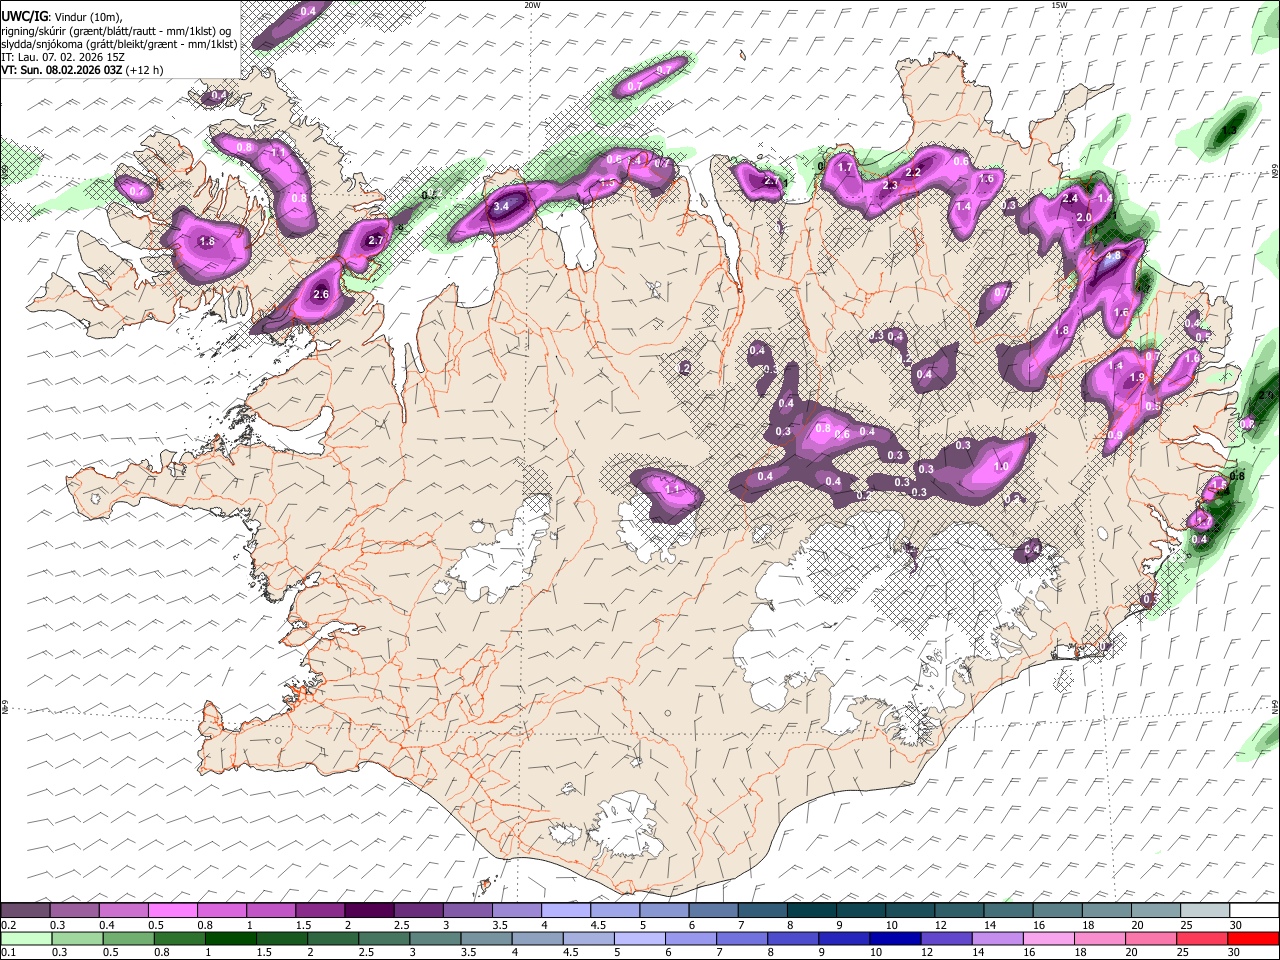Pick the deep blue swatch at rain legend 10
Image resolution: width=1280 pixels, height=960 pixels.
(x=893, y=938)
